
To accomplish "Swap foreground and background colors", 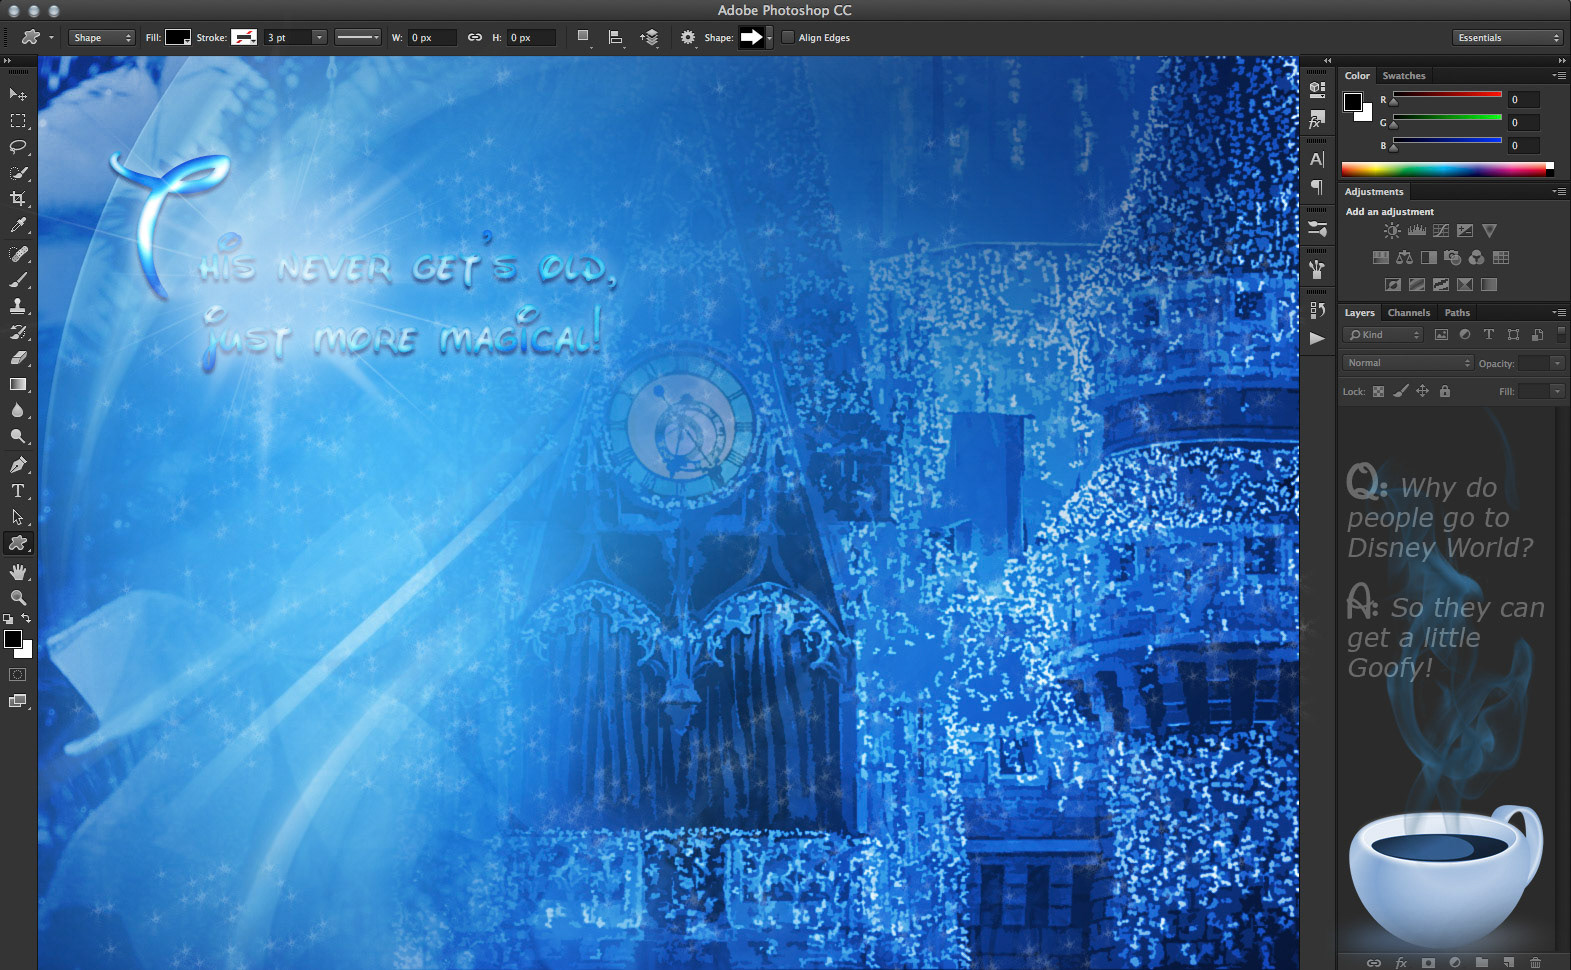I will [27, 619].
